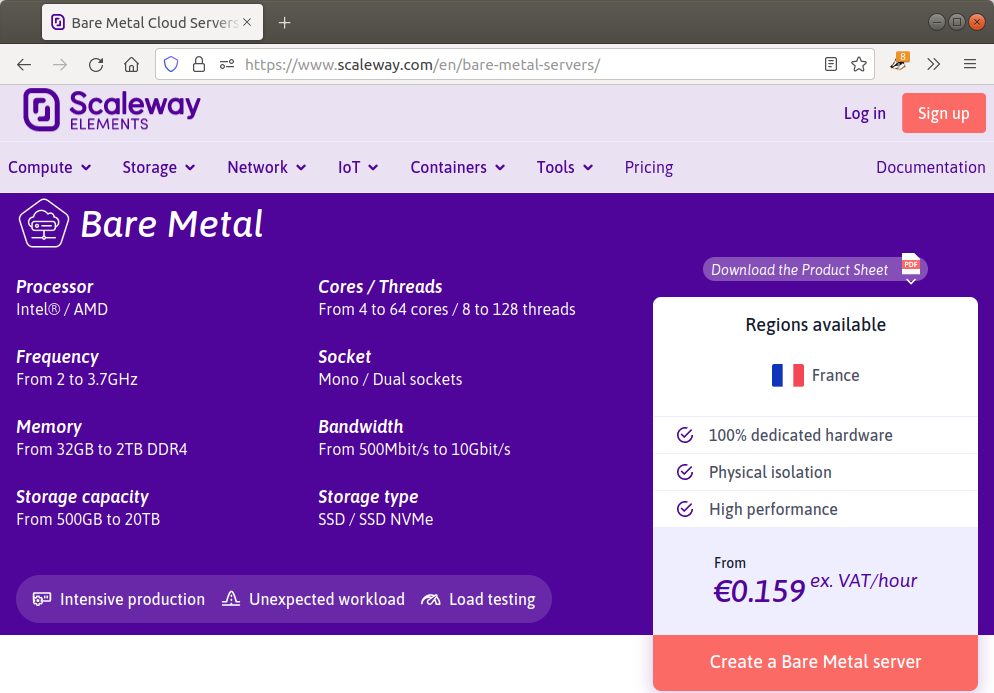Click the Bare Metal server cloud icon

coord(44,223)
